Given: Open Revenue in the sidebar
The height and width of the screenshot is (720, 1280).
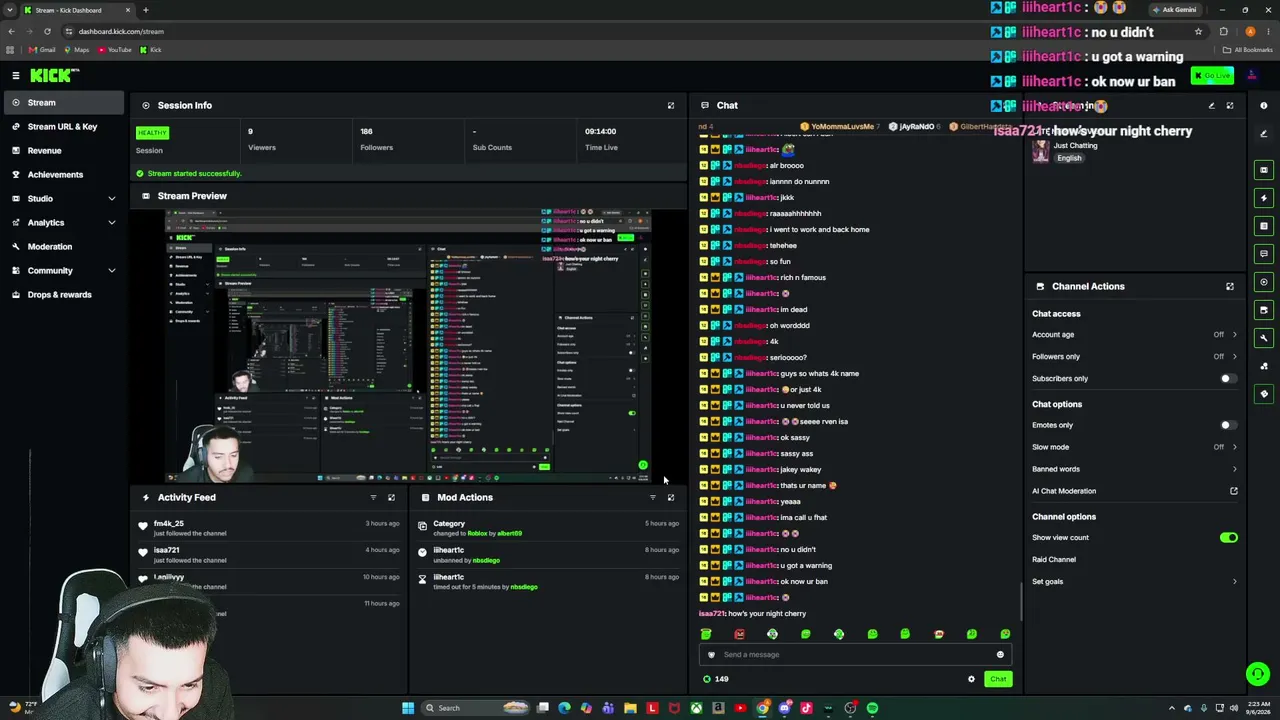Looking at the screenshot, I should [x=62, y=151].
